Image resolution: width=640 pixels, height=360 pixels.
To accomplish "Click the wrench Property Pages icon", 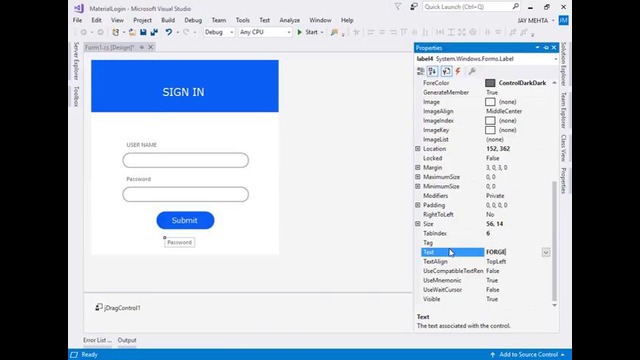I will 472,71.
